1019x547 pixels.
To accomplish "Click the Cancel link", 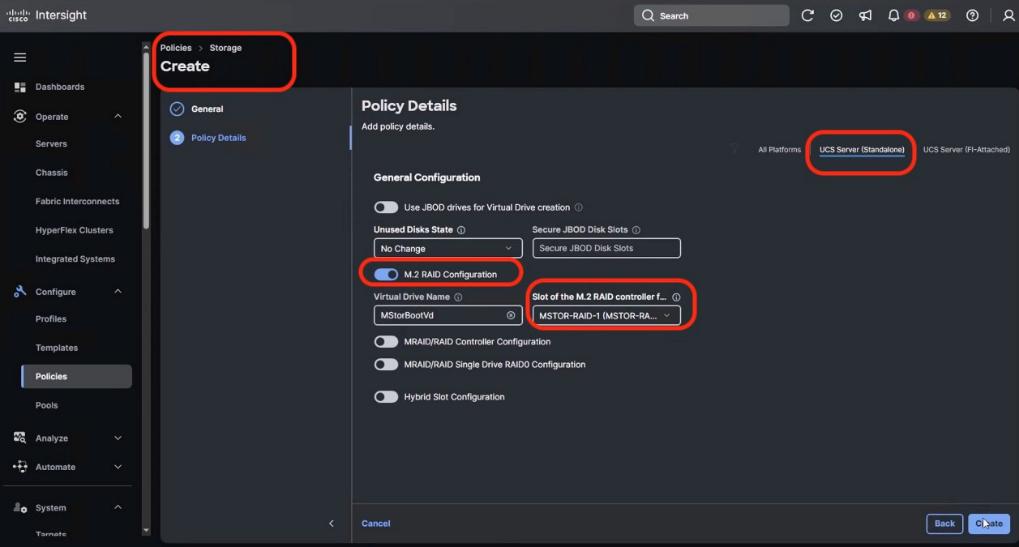I will [376, 524].
